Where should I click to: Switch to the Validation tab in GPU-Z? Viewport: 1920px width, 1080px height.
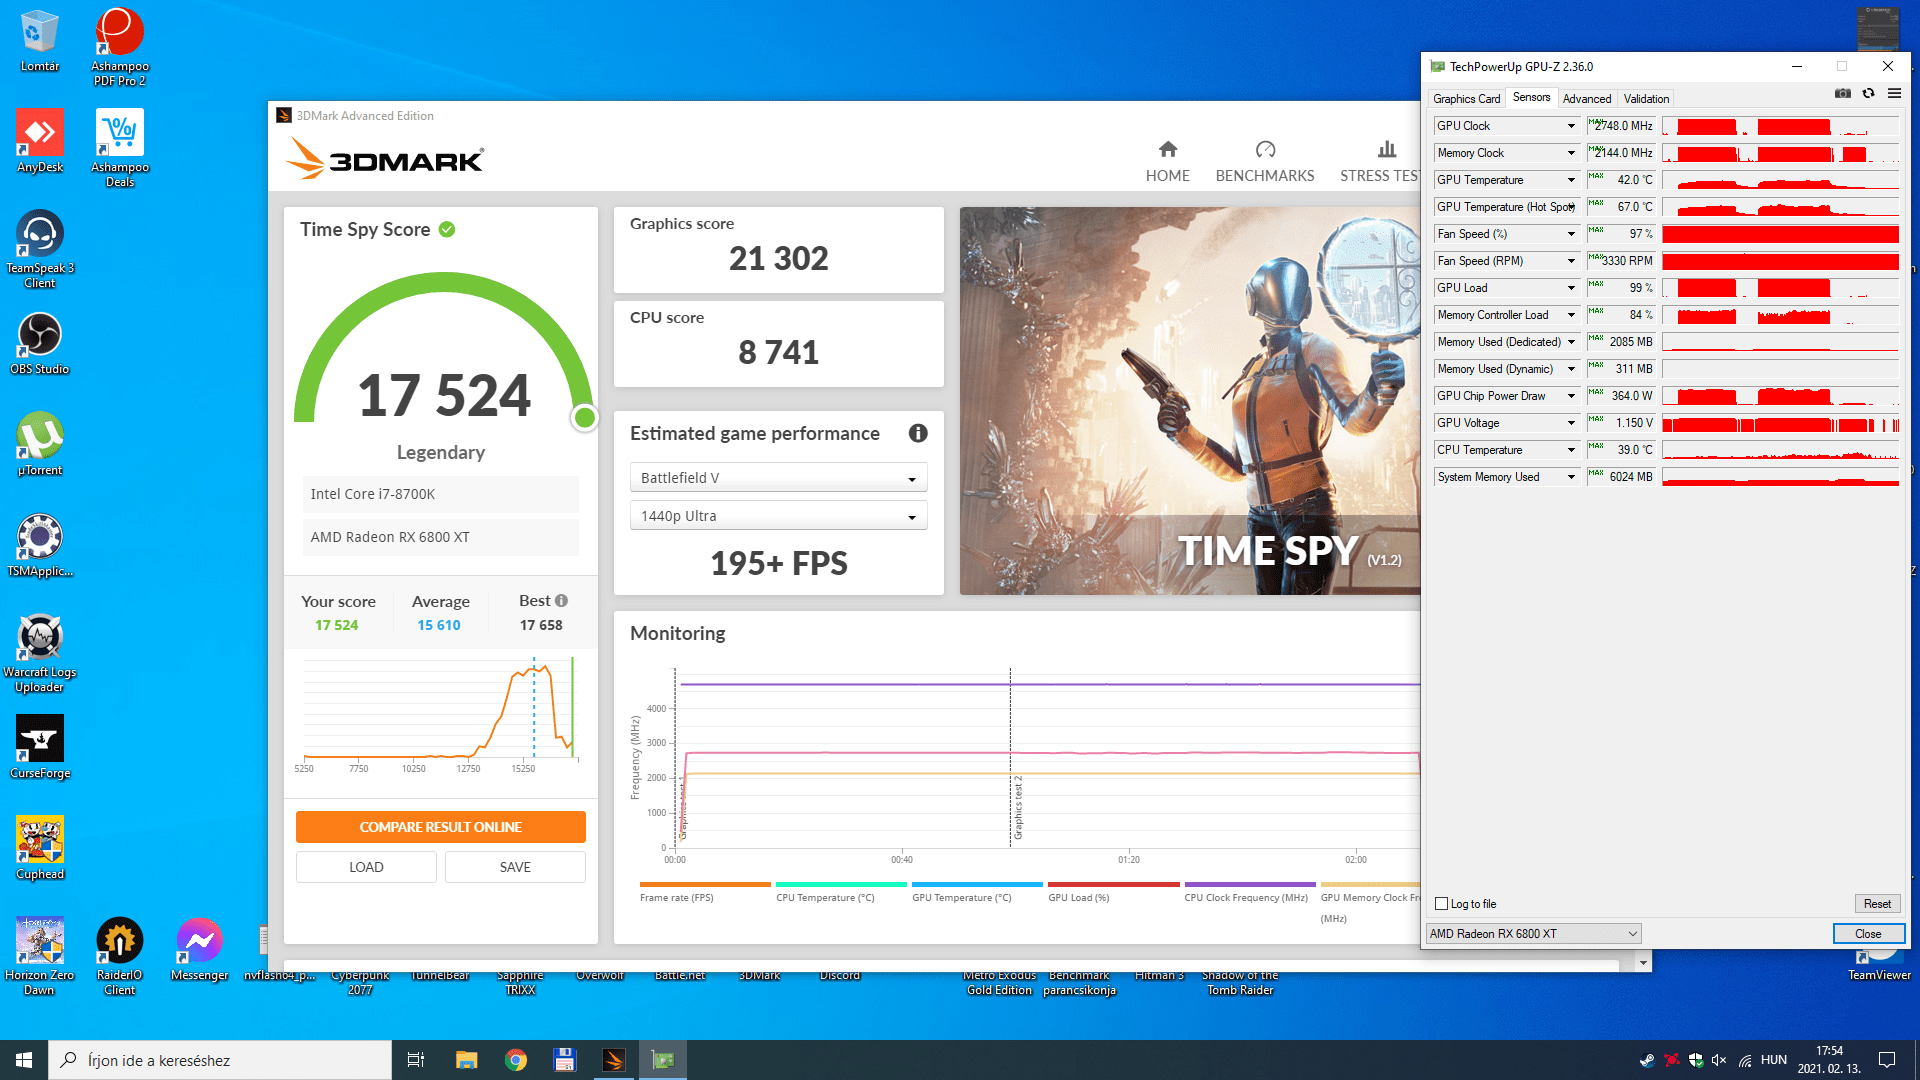(1646, 99)
